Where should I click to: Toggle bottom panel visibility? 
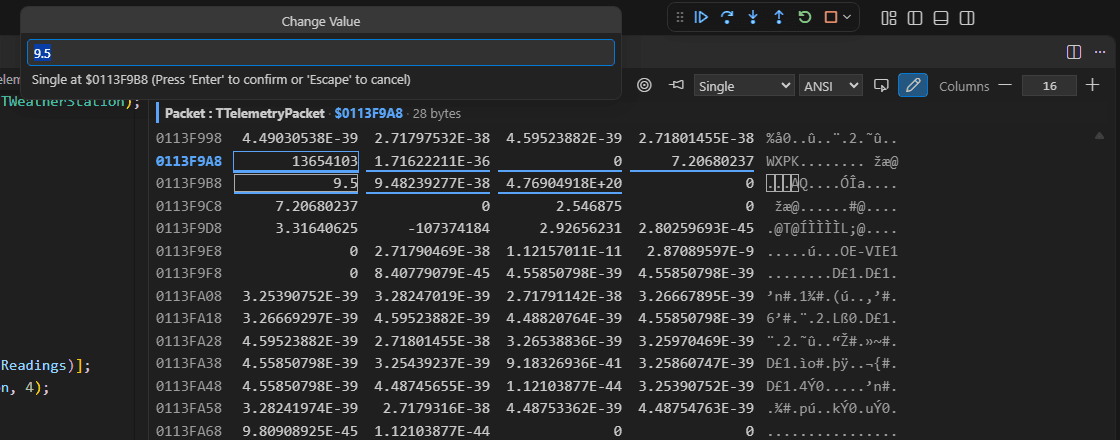[941, 18]
